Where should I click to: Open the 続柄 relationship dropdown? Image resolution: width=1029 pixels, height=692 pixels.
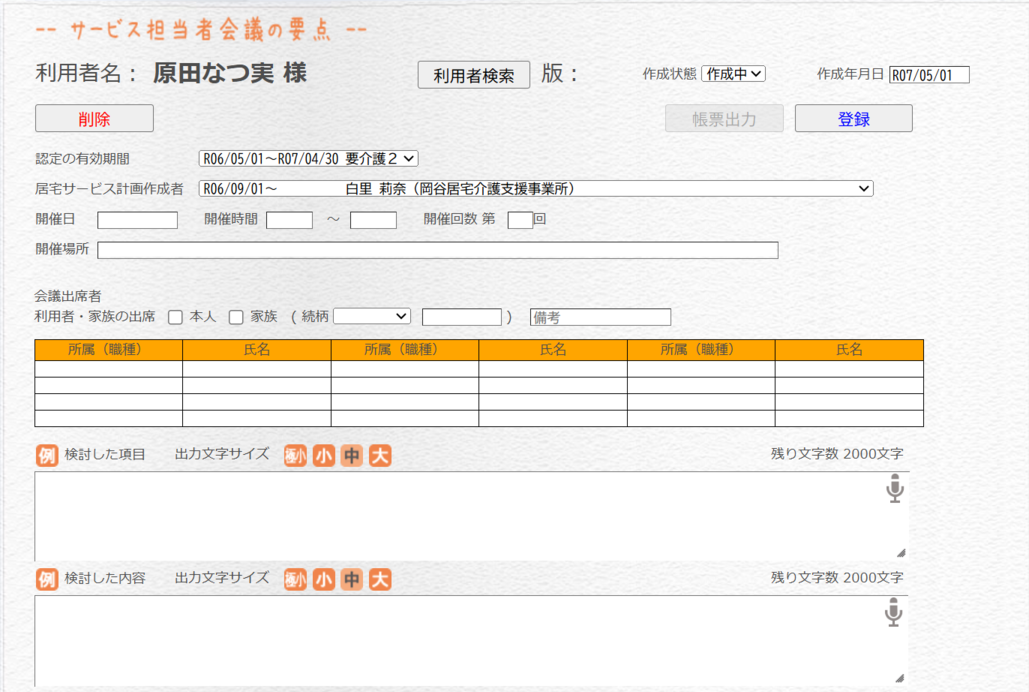point(371,316)
